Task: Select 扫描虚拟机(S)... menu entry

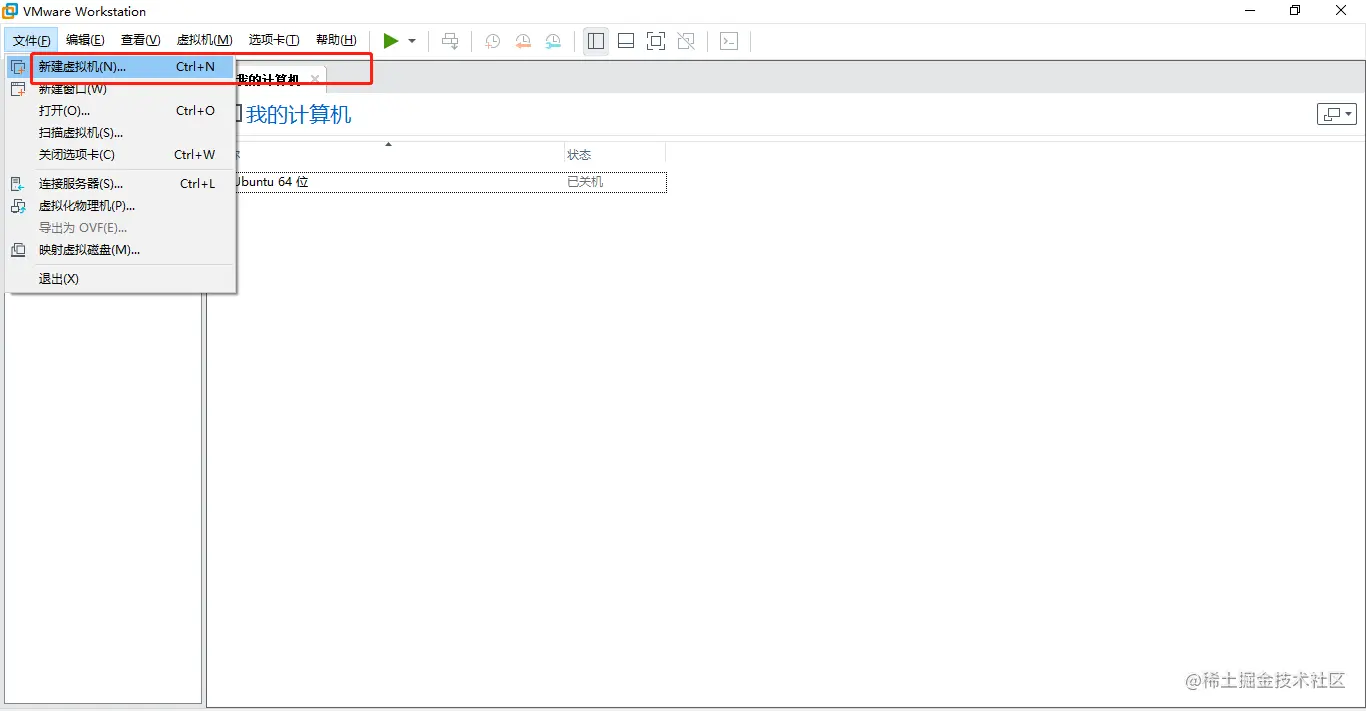Action: coord(120,133)
